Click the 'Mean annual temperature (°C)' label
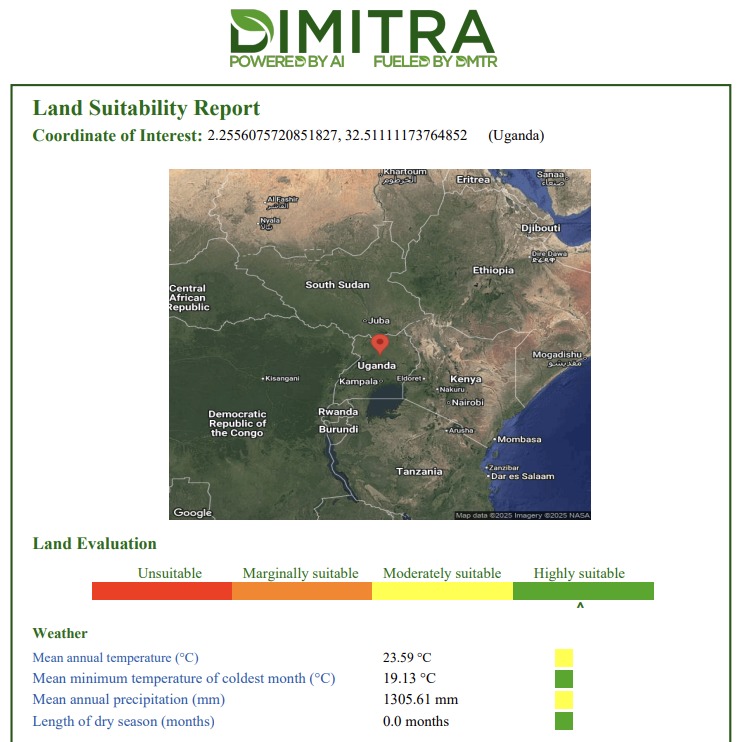 click(115, 658)
